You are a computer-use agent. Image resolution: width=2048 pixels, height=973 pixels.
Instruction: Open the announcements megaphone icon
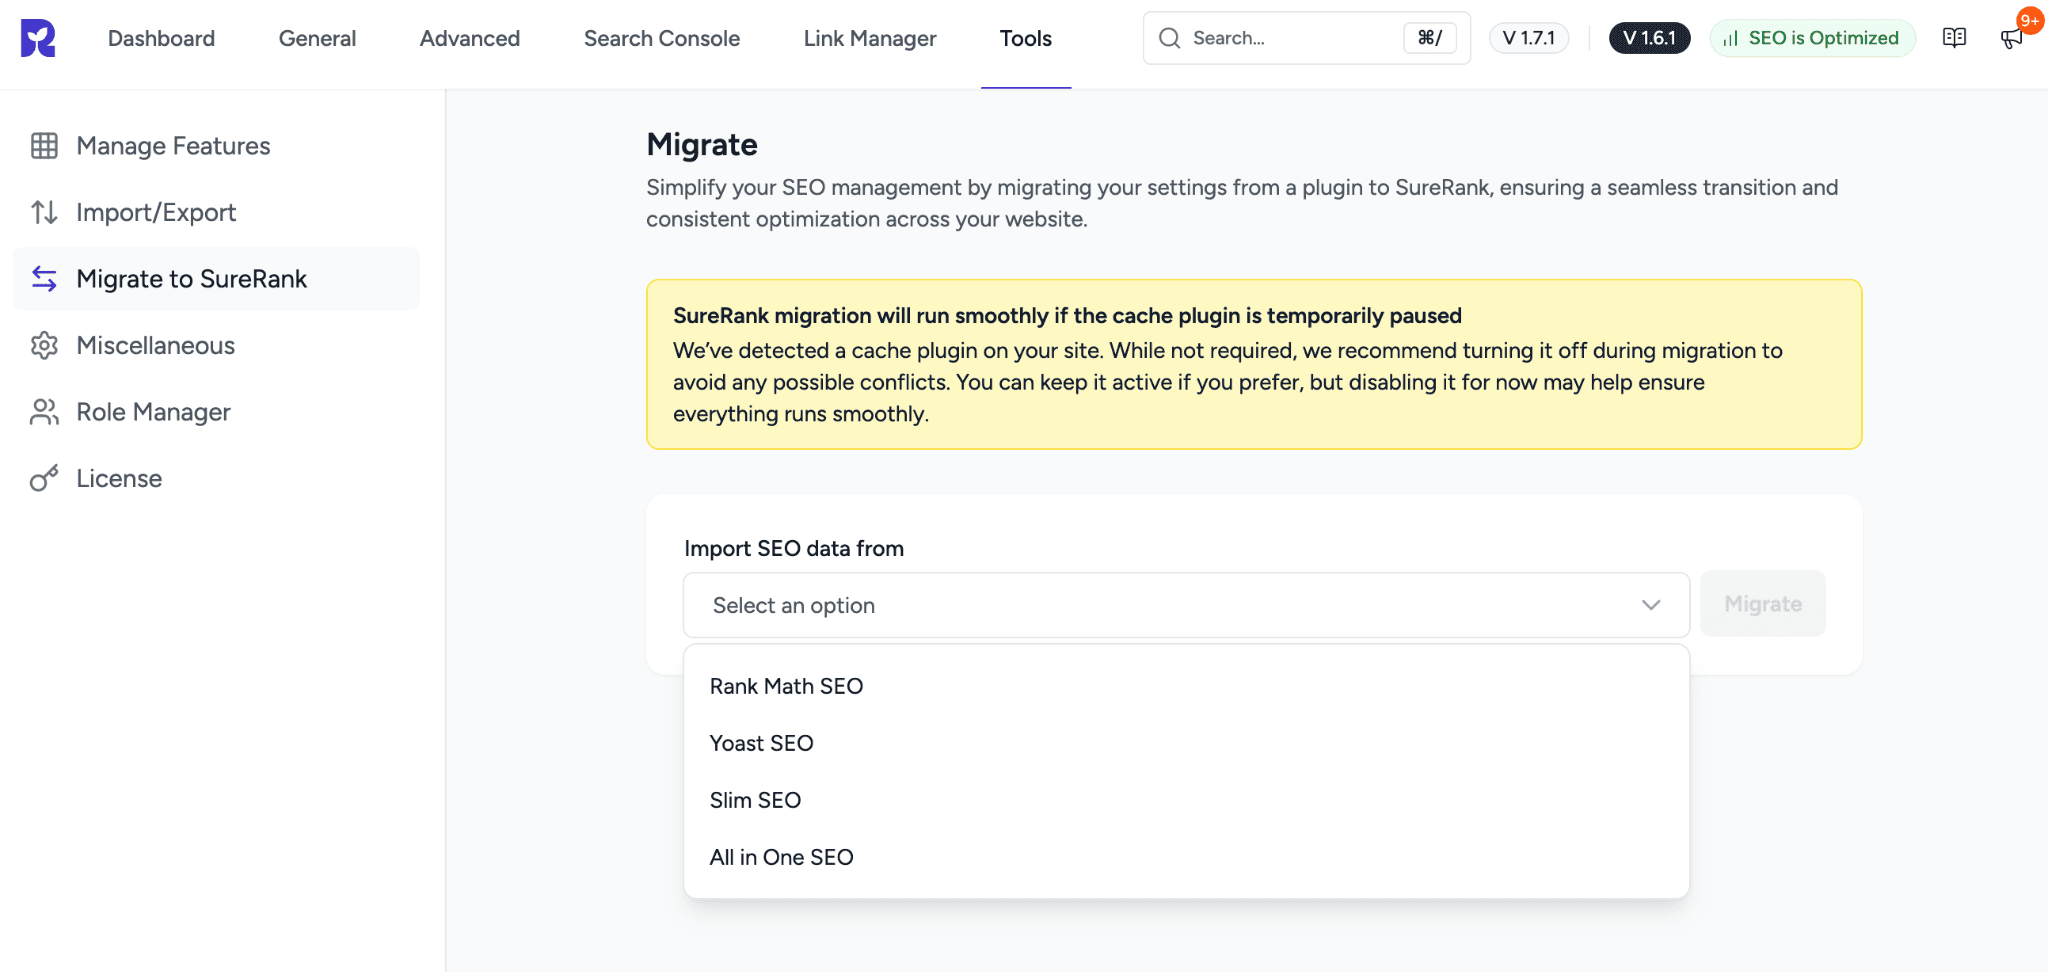tap(2011, 39)
